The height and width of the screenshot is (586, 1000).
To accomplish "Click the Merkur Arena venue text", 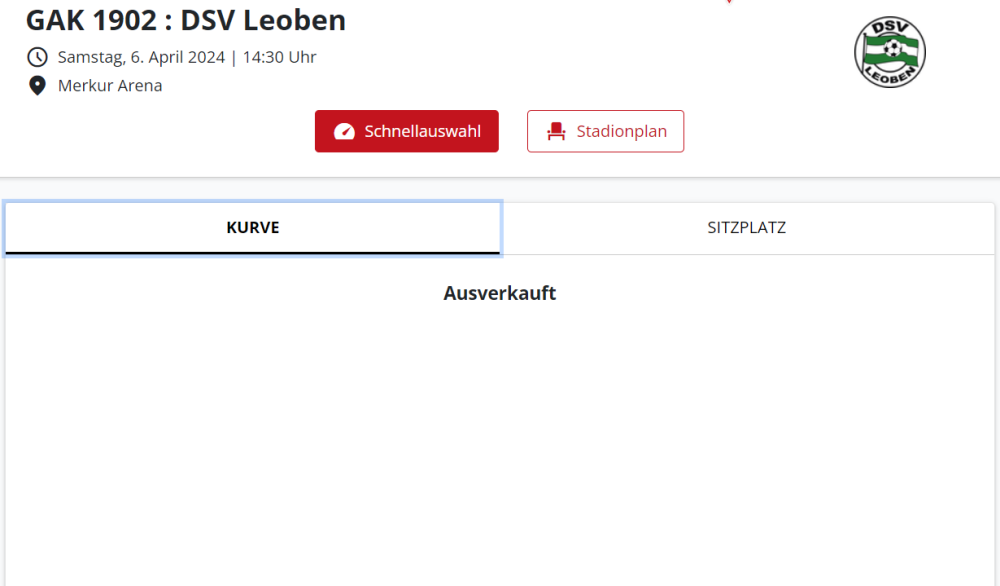I will (110, 86).
